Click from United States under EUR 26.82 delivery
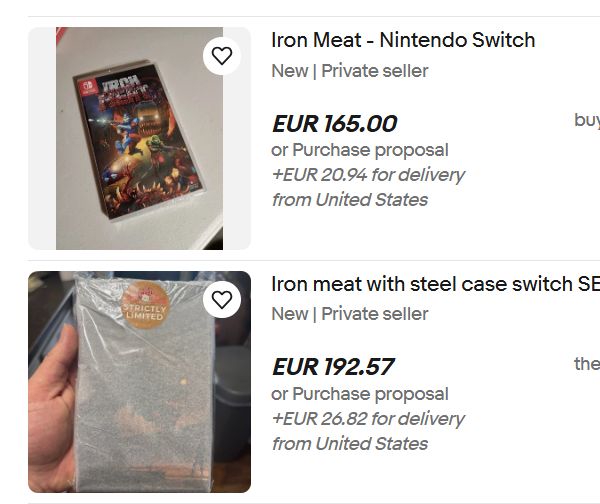This screenshot has height=504, width=600. tap(349, 443)
